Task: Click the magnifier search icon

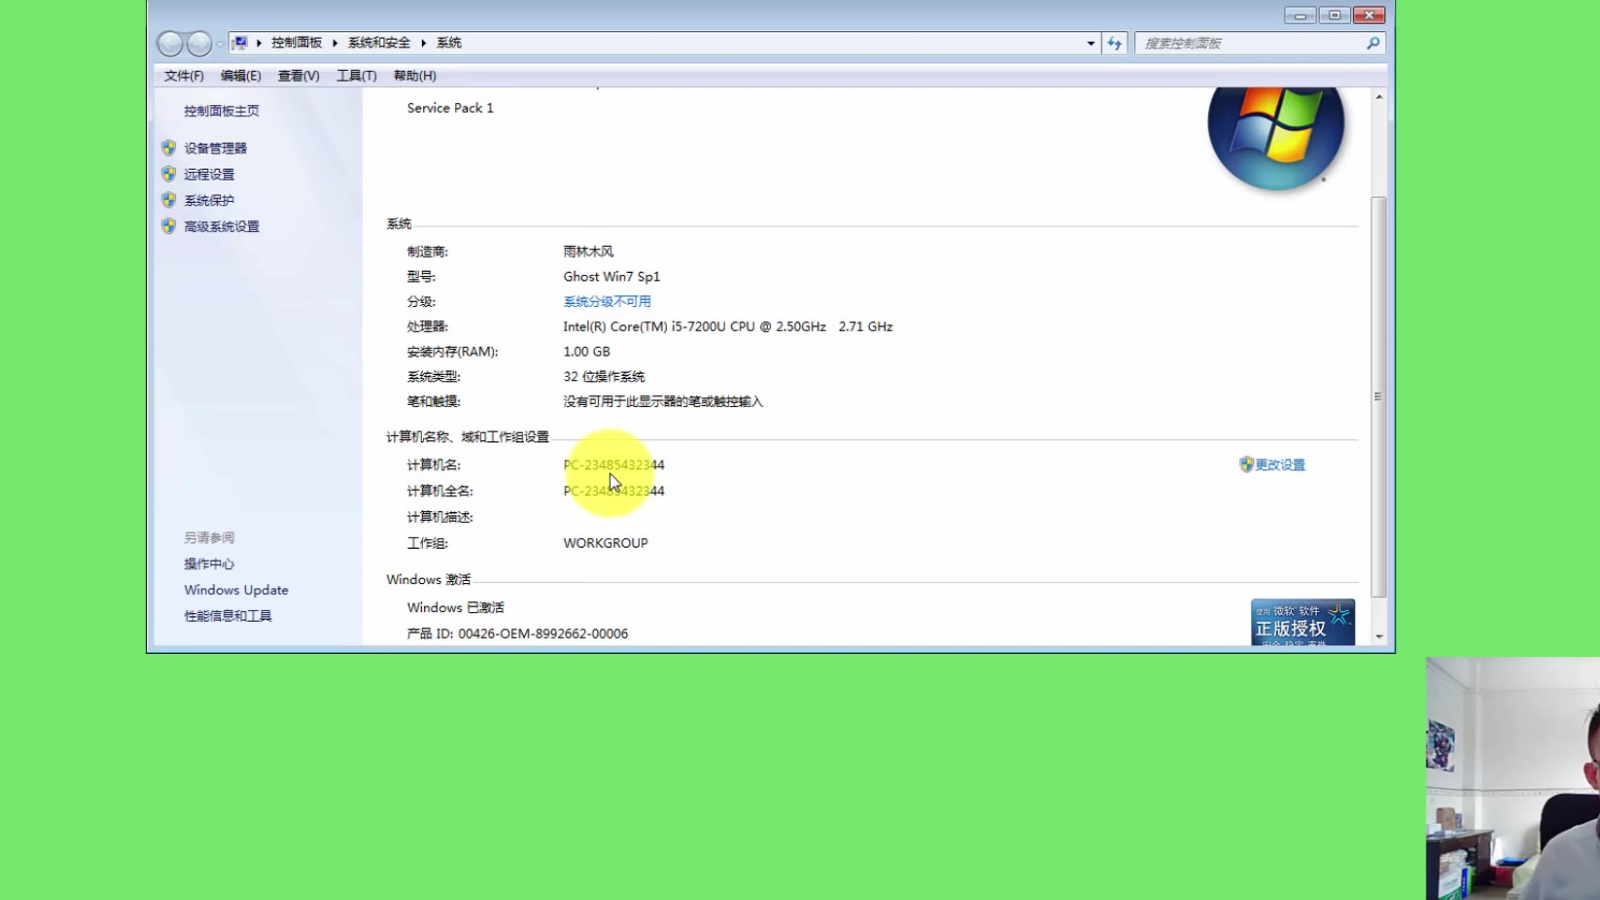Action: pos(1373,43)
